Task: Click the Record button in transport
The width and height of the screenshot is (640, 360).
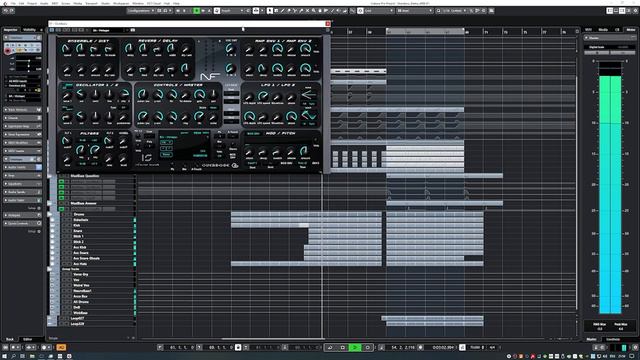Action: [367, 347]
